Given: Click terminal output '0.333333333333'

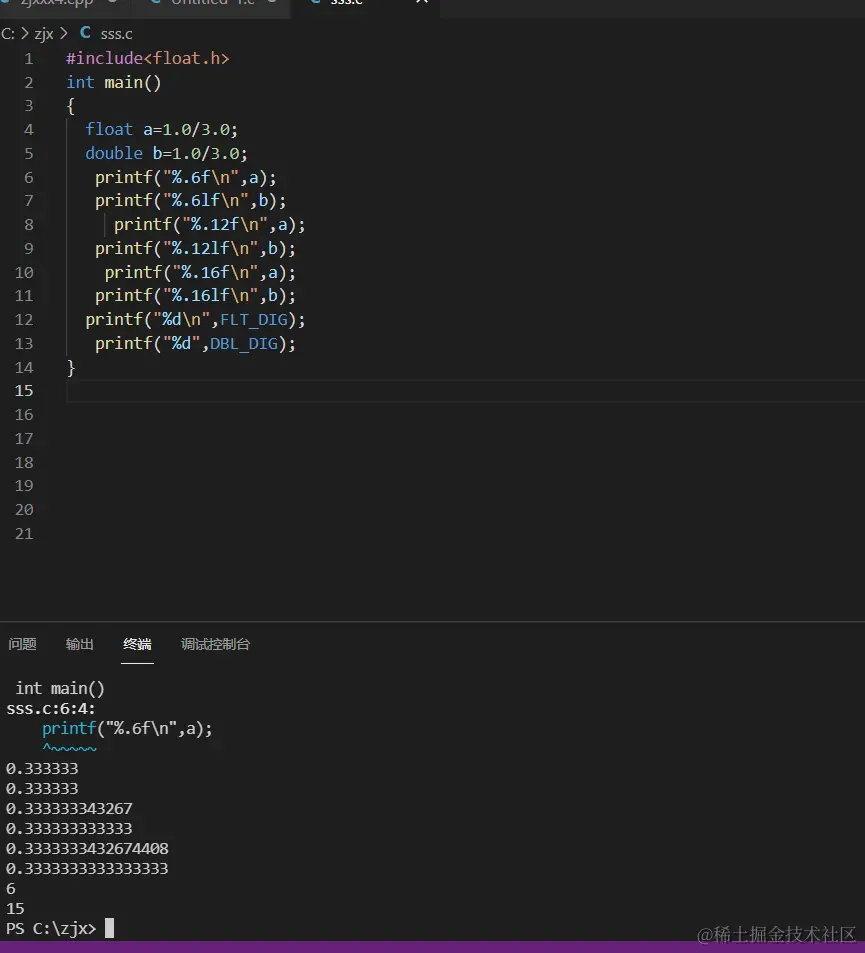Looking at the screenshot, I should 69,829.
